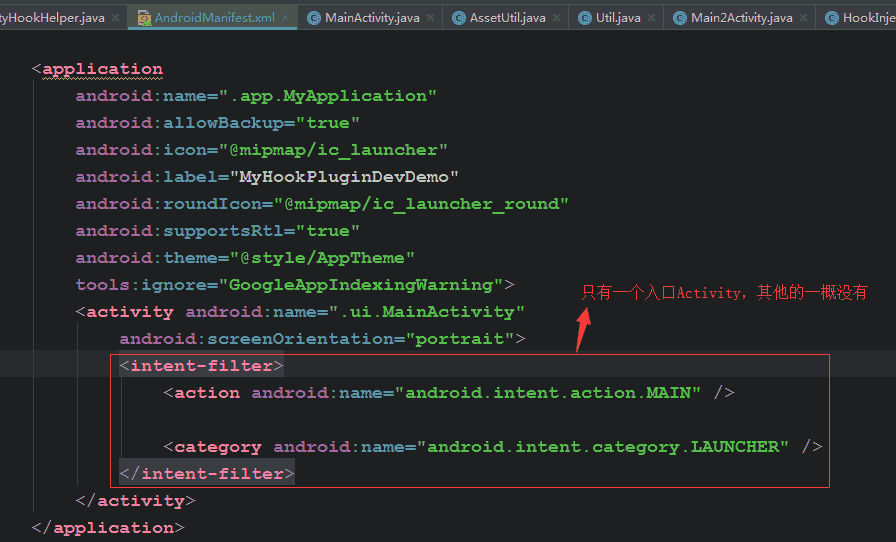Screen dimensions: 896x542
Task: Click the android:allowBackup="true" attribute
Action: 217,123
